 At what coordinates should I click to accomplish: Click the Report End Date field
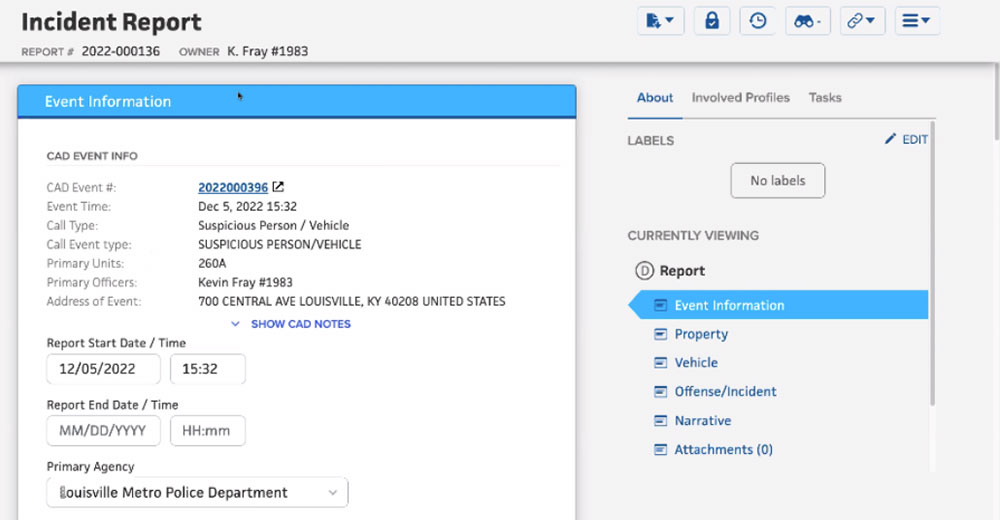[x=103, y=431]
